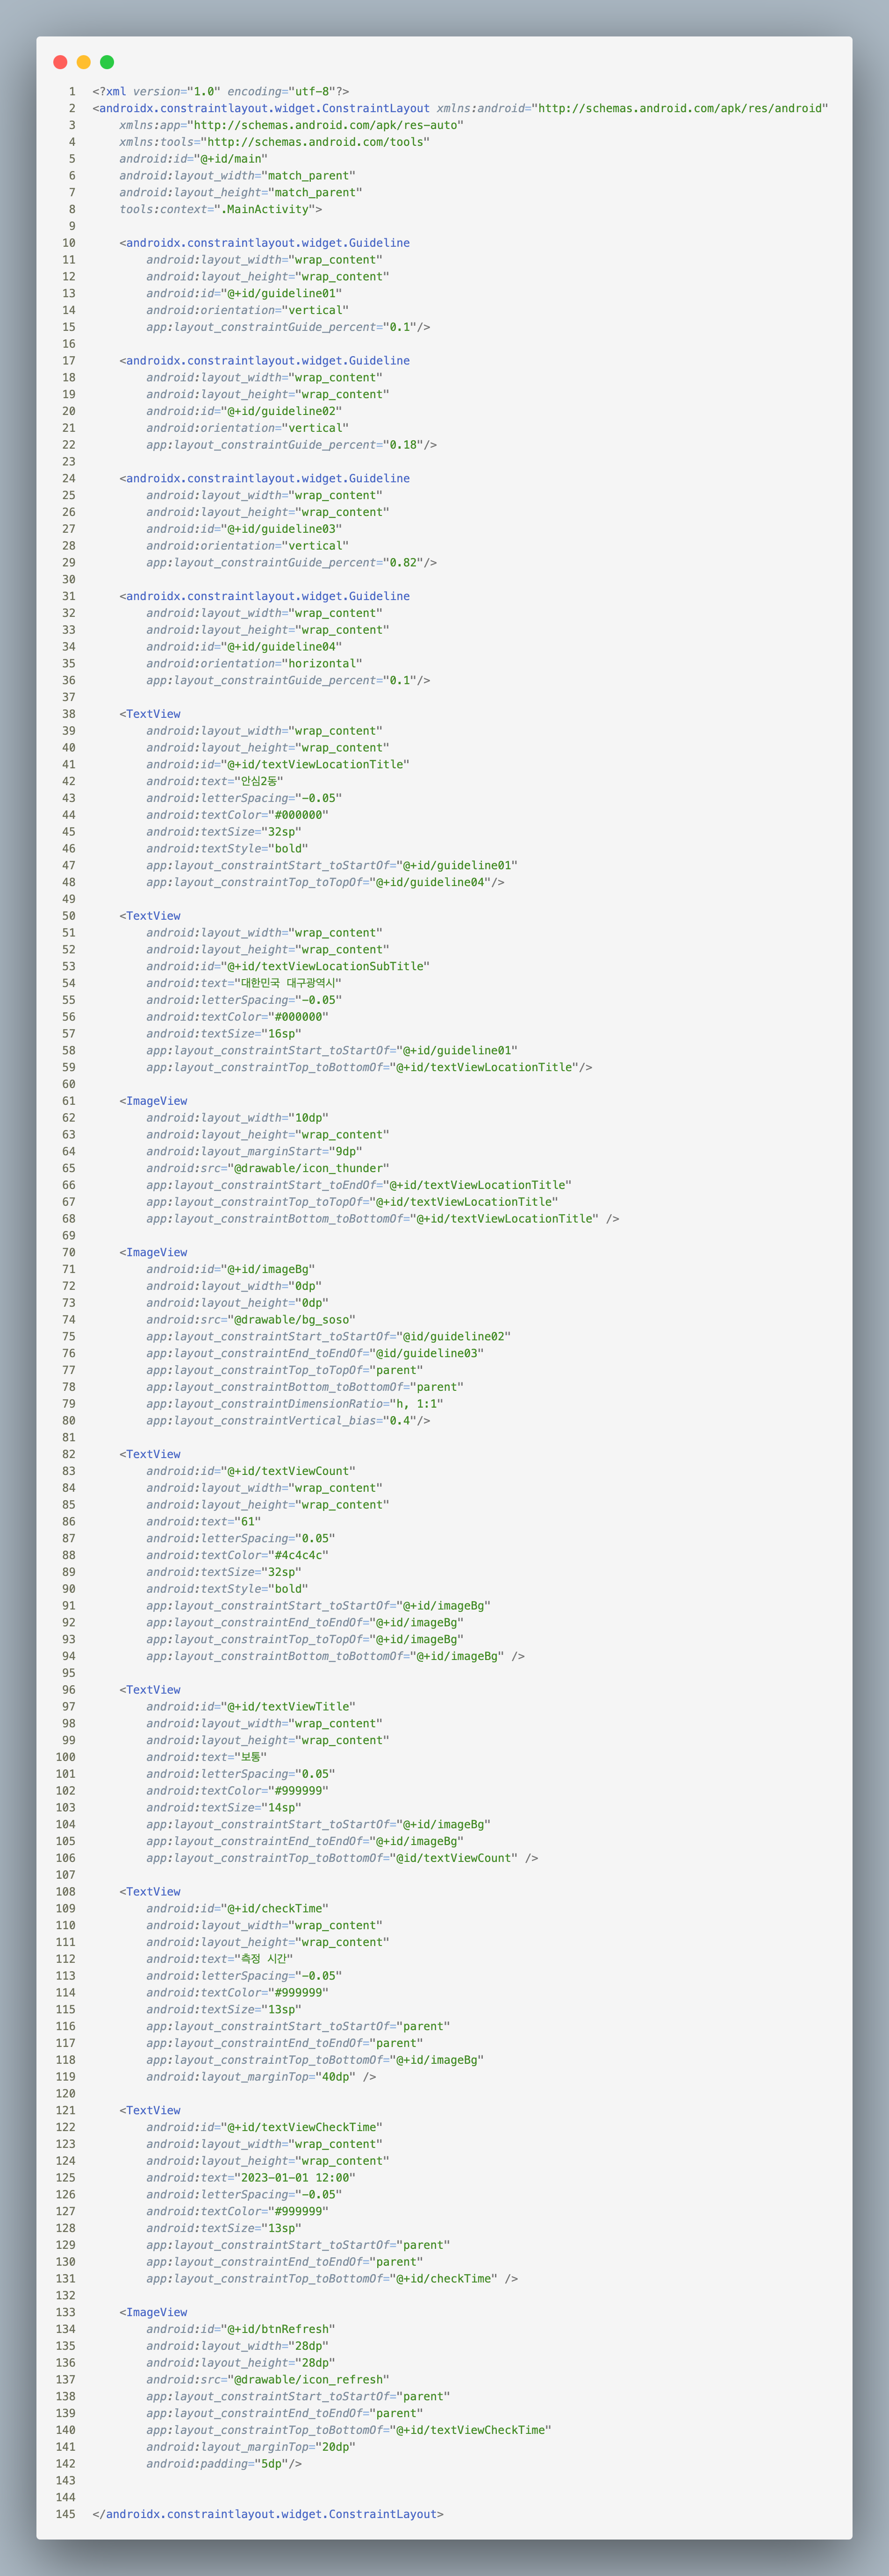This screenshot has height=2576, width=889.
Task: Click the text value "대한민국 대구광역시"
Action: tap(288, 983)
